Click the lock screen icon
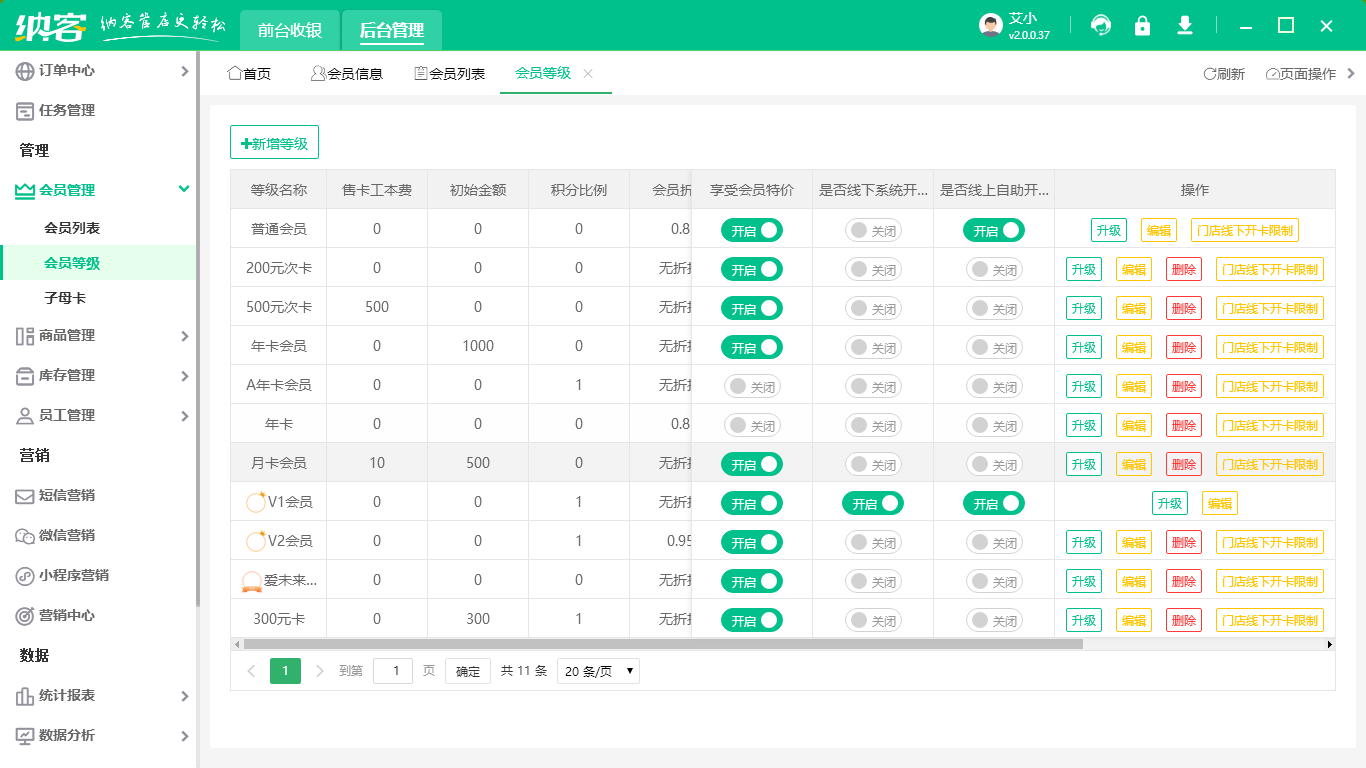This screenshot has height=768, width=1366. [1143, 26]
